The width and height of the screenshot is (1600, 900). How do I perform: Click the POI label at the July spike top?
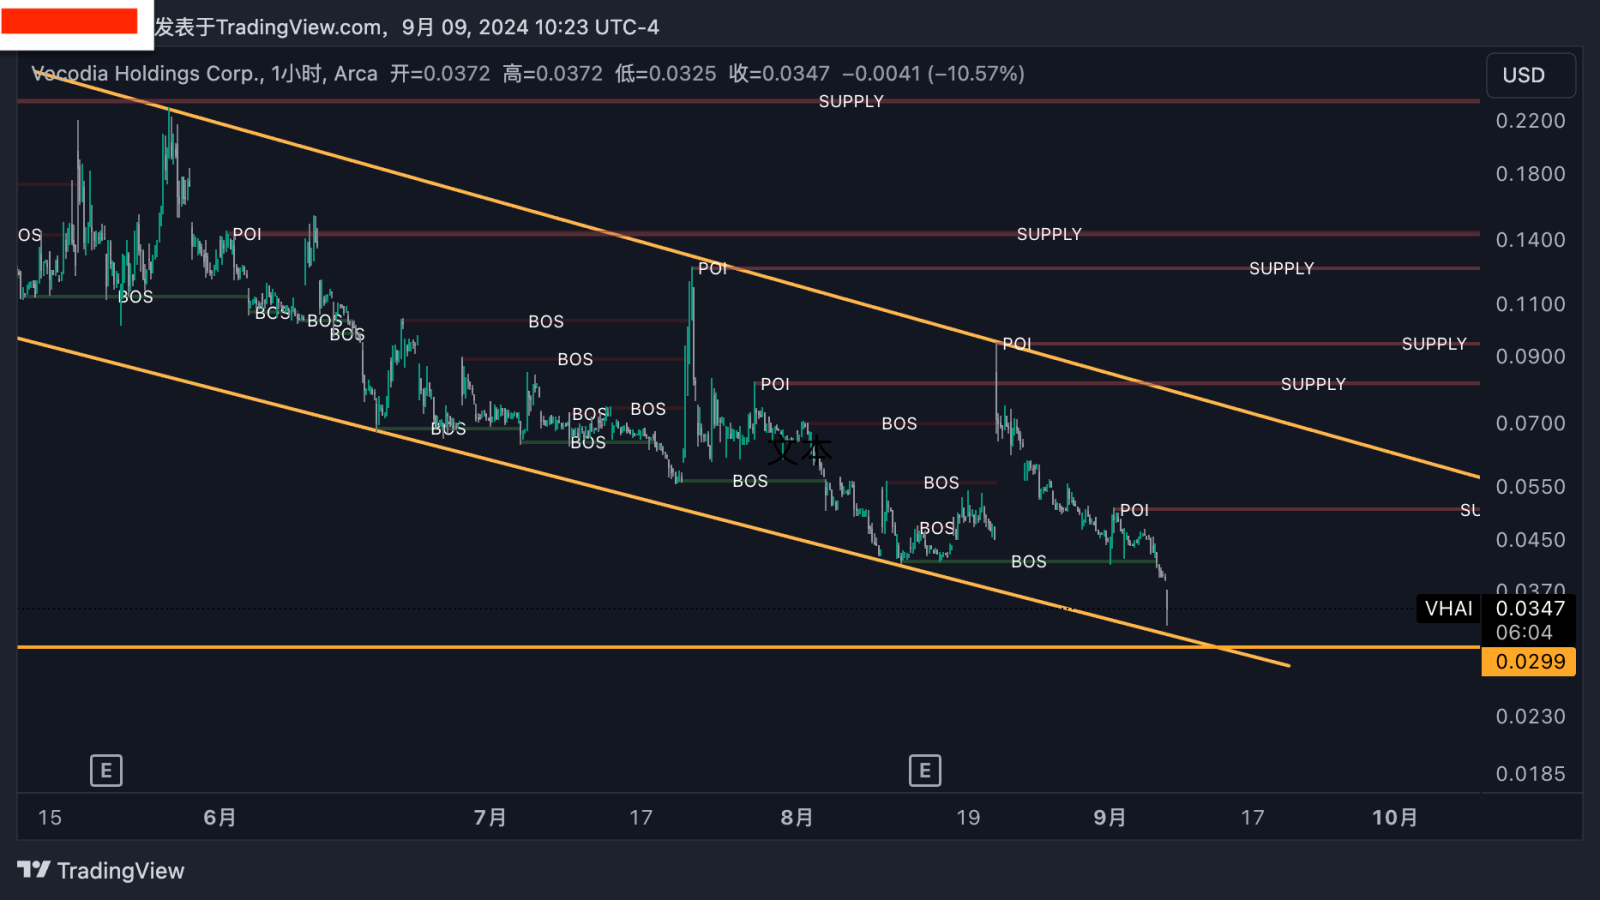pyautogui.click(x=712, y=268)
